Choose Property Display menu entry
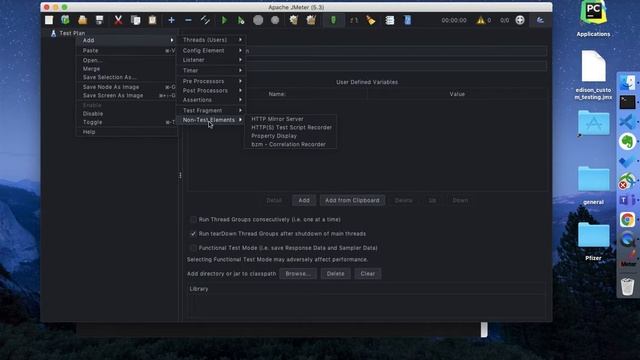Image resolution: width=640 pixels, height=360 pixels. (290, 136)
